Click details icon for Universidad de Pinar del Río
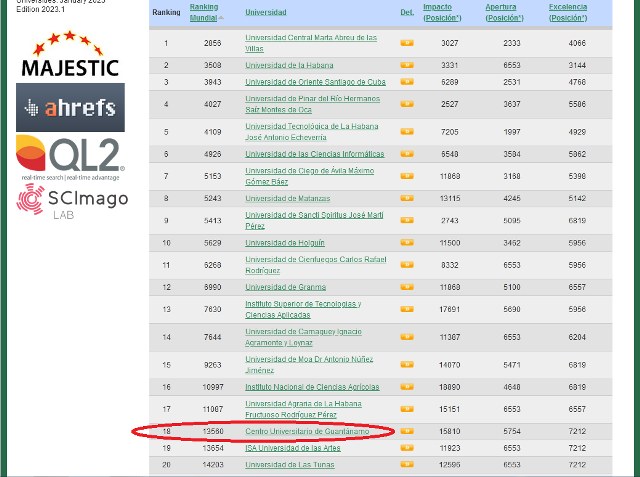Image resolution: width=640 pixels, height=477 pixels. [x=407, y=104]
